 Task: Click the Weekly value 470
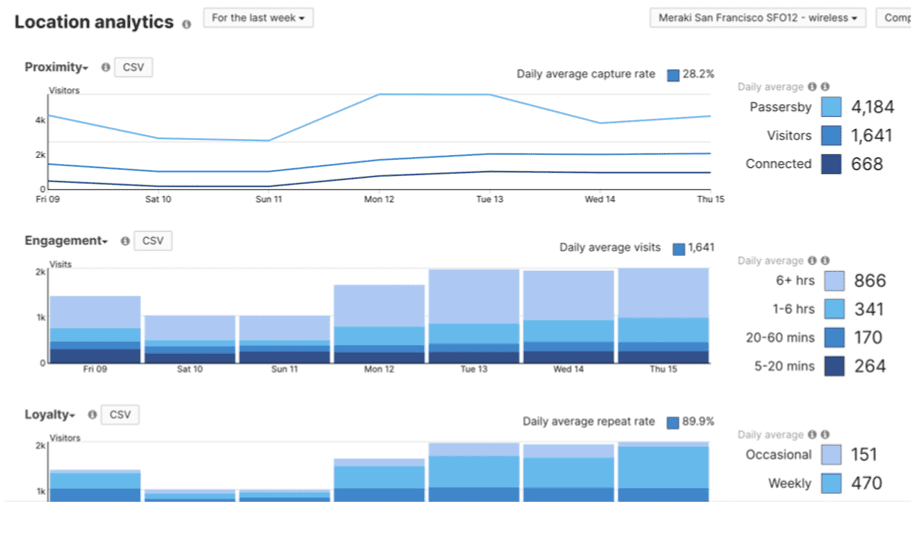(866, 483)
